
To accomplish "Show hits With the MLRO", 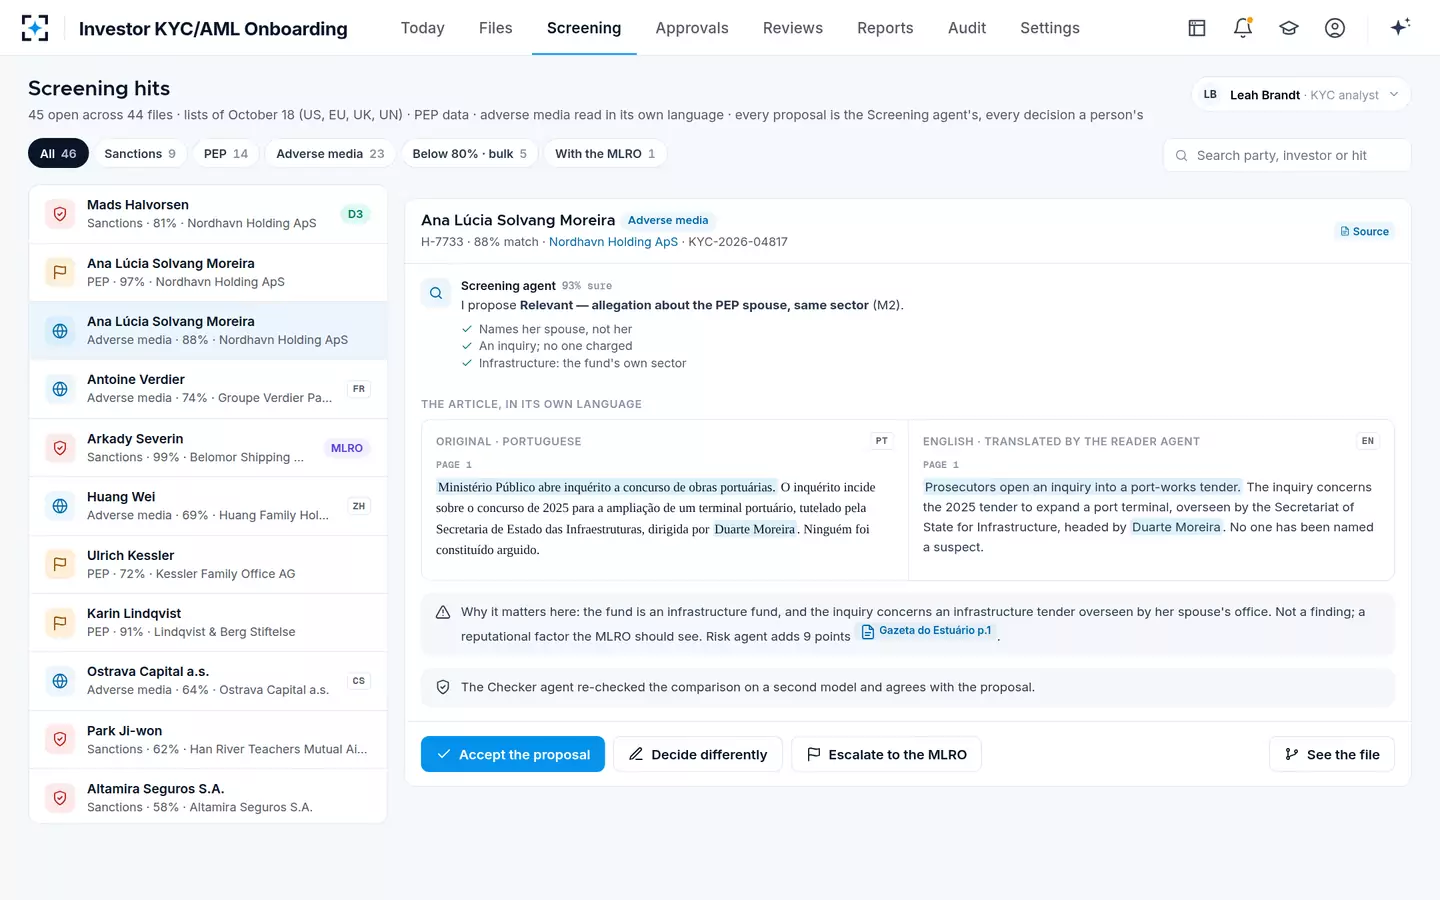I will tap(605, 153).
